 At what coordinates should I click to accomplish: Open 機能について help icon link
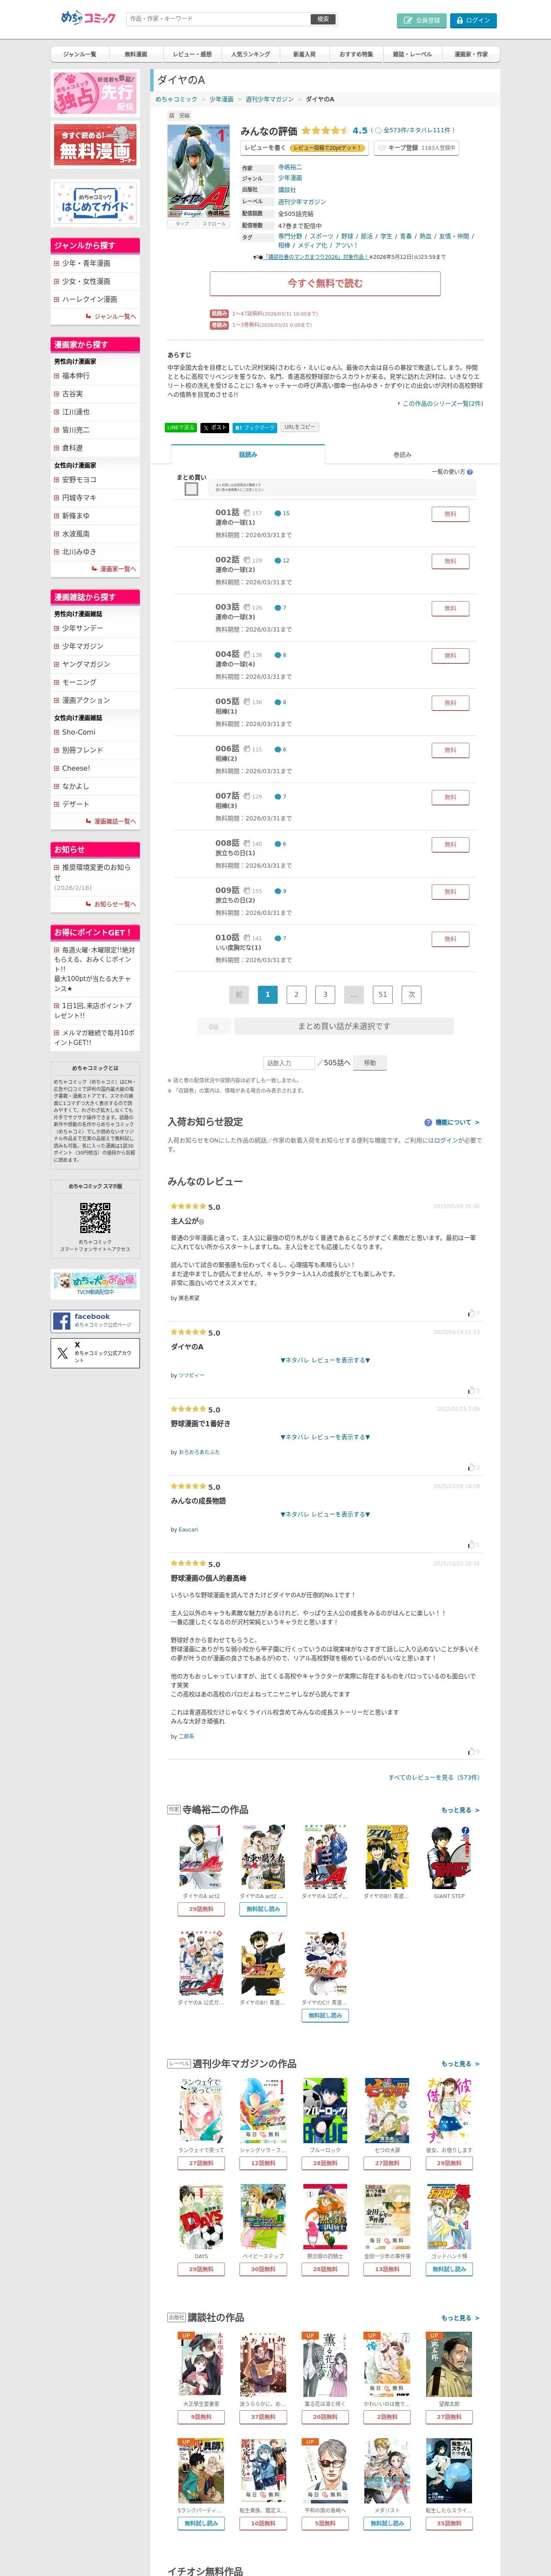[x=452, y=1122]
